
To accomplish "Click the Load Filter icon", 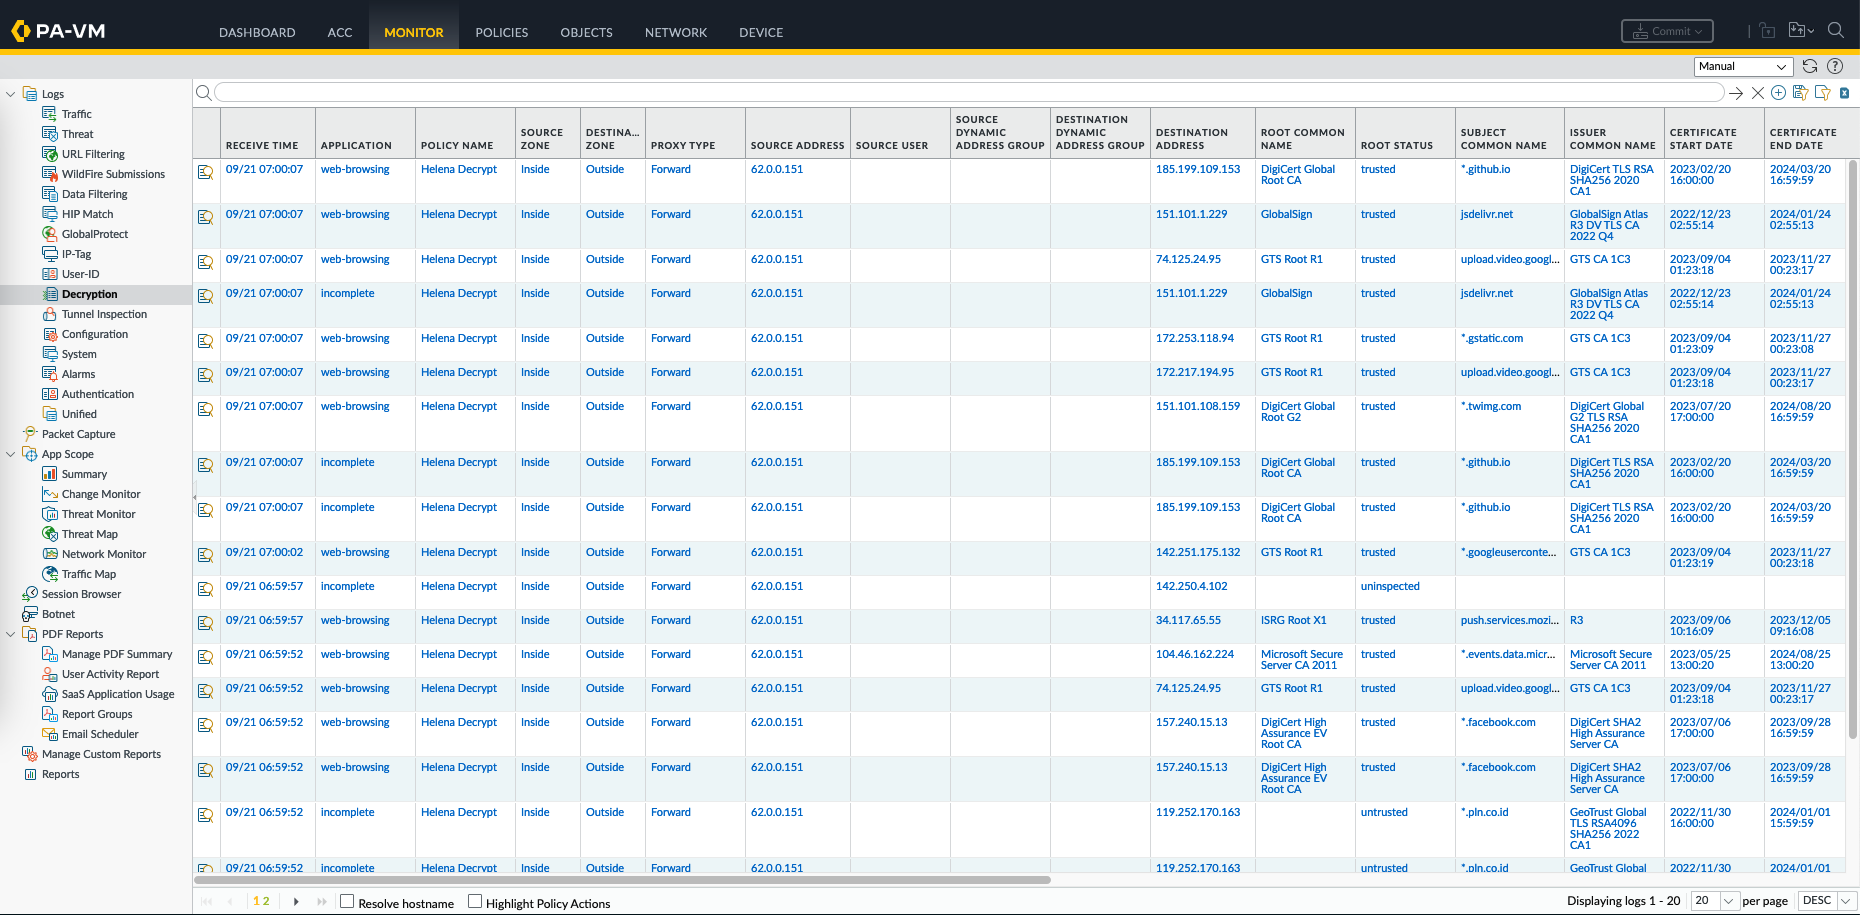I will pyautogui.click(x=1822, y=93).
